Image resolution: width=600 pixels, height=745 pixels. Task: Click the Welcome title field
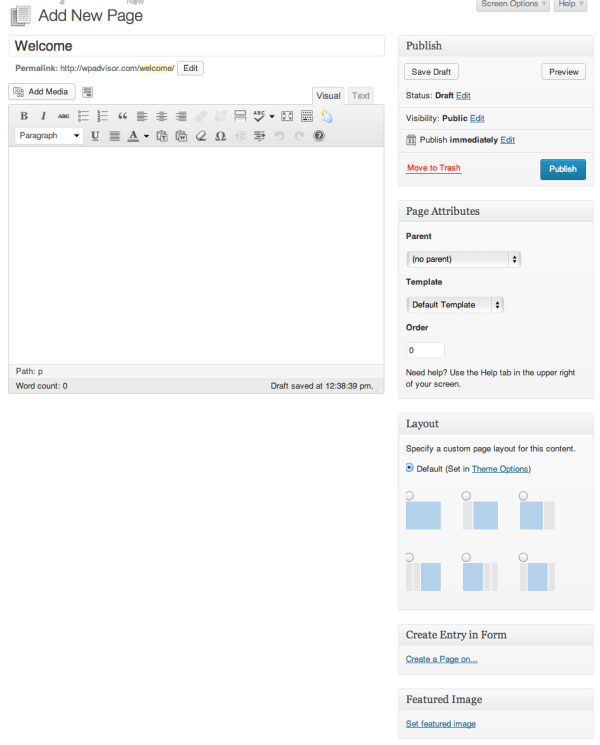[x=197, y=46]
